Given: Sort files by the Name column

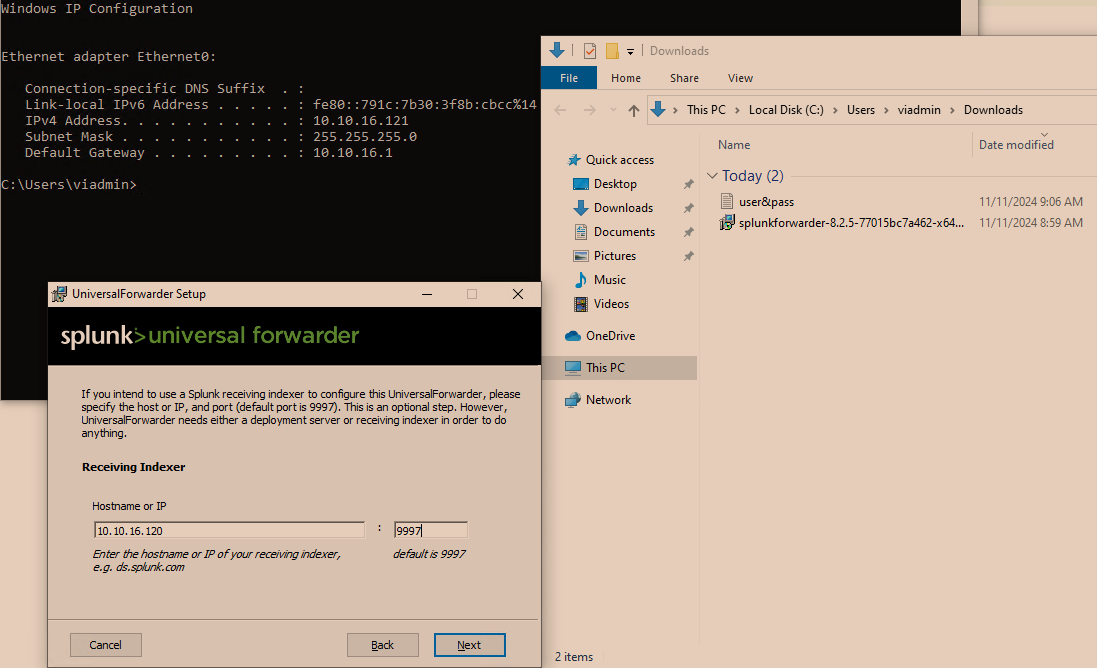Looking at the screenshot, I should click(x=734, y=145).
